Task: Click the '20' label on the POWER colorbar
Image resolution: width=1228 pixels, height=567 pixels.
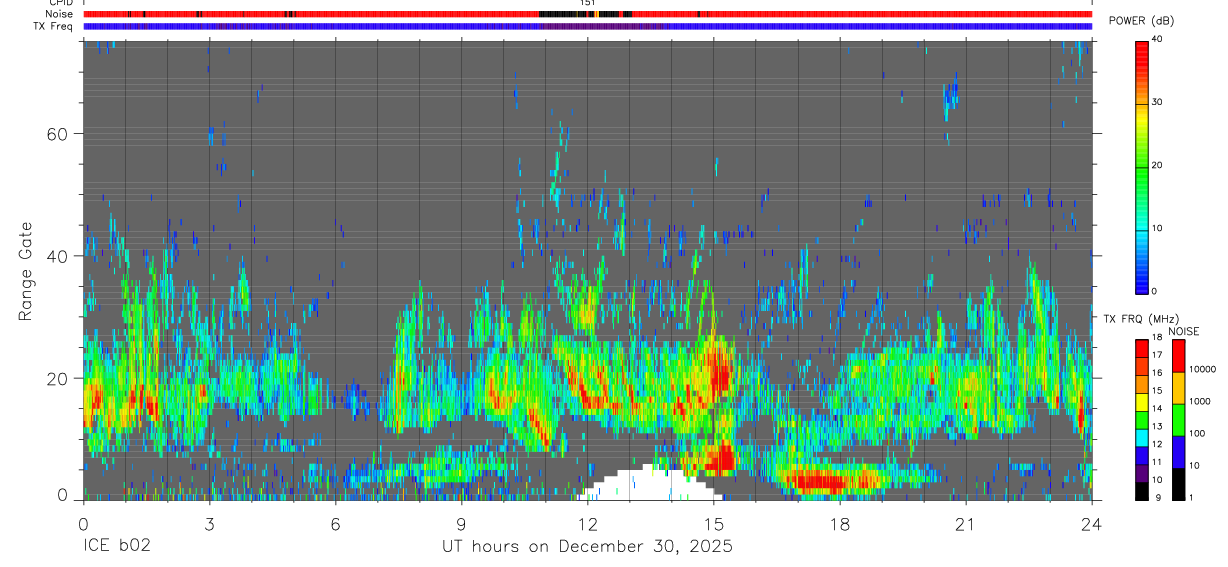Action: (x=1157, y=165)
